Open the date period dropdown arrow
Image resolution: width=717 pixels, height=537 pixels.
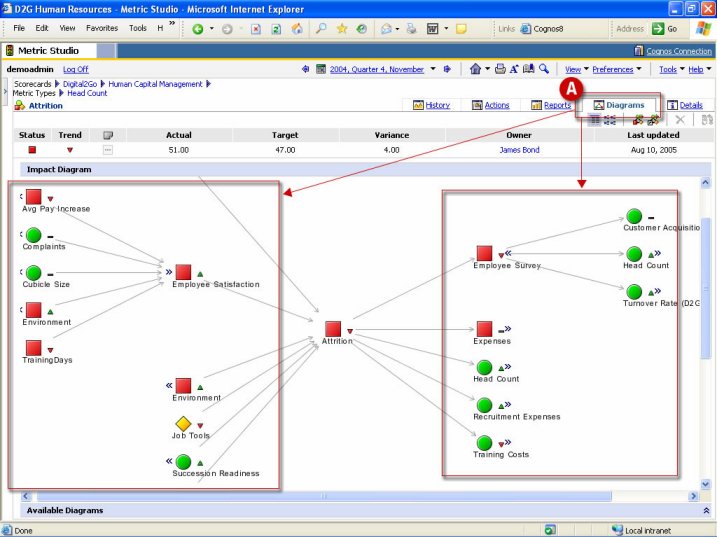(x=433, y=69)
